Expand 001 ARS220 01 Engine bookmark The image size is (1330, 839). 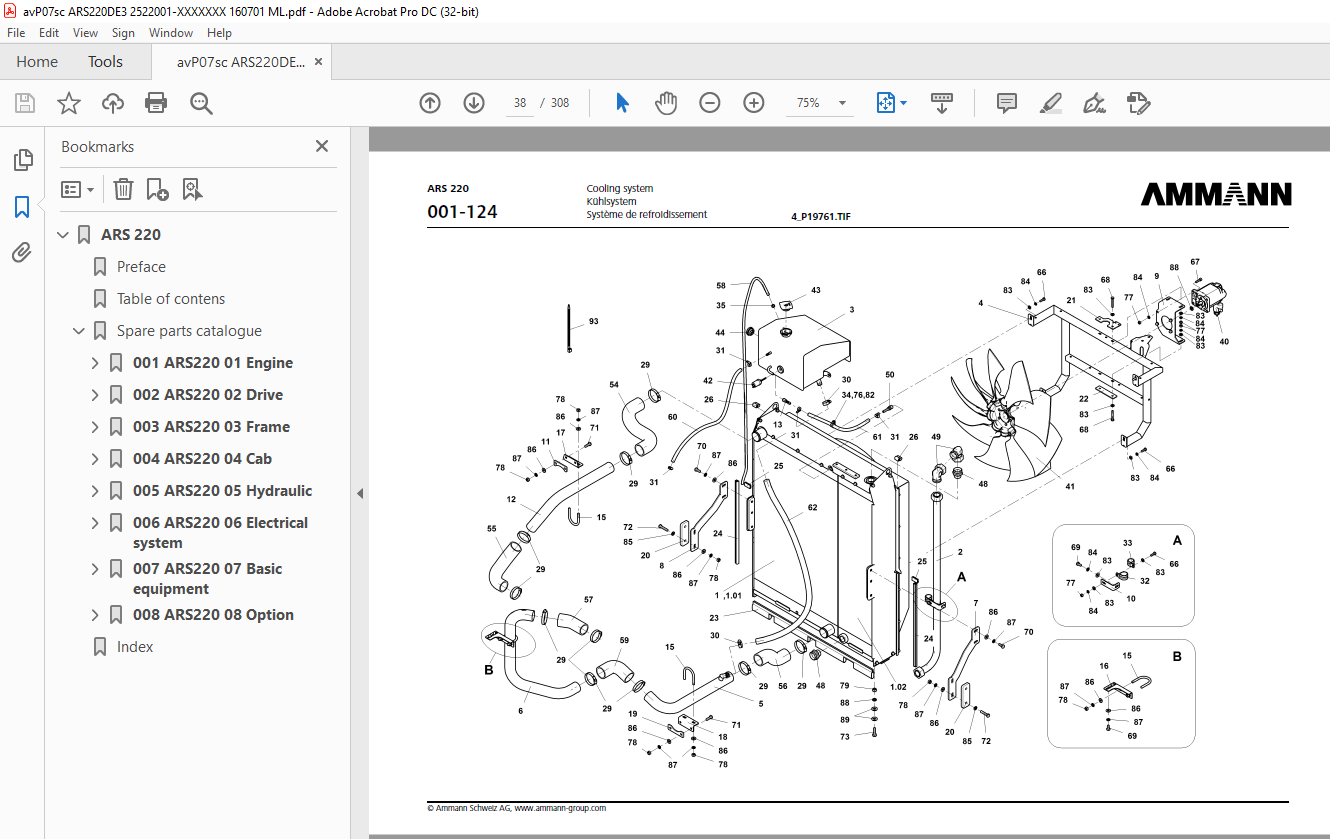(95, 363)
